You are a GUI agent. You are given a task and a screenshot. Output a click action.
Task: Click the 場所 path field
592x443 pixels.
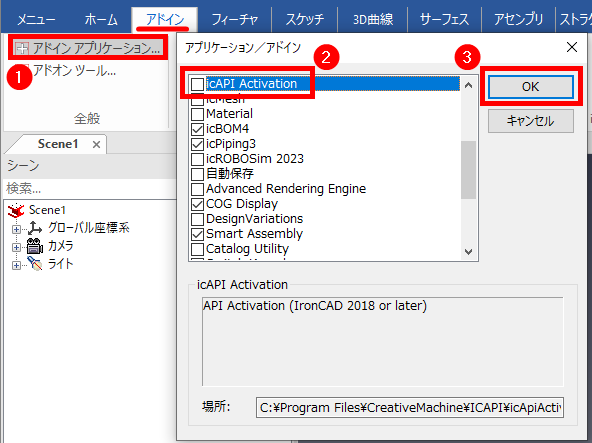tap(410, 407)
